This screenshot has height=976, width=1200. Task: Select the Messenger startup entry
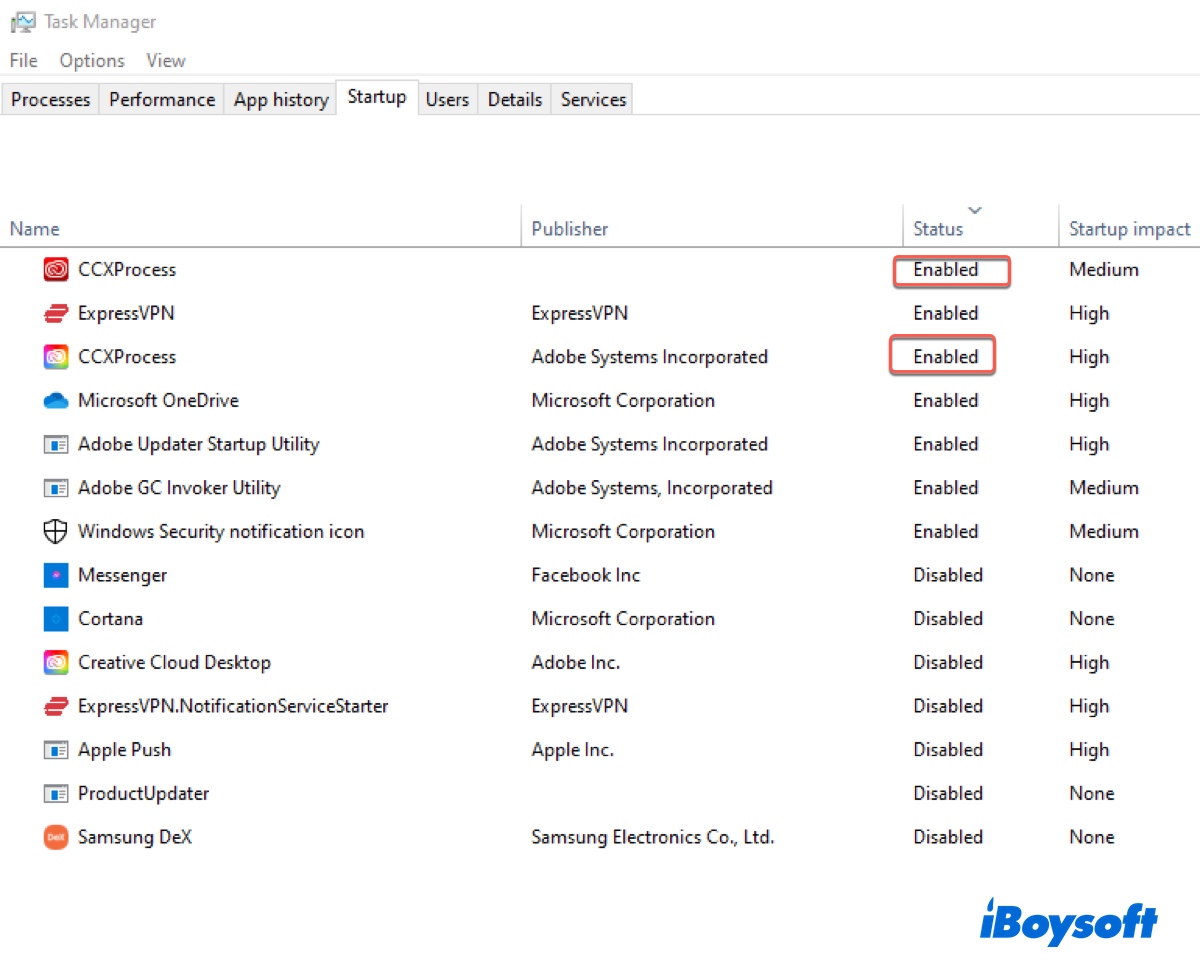(x=122, y=575)
